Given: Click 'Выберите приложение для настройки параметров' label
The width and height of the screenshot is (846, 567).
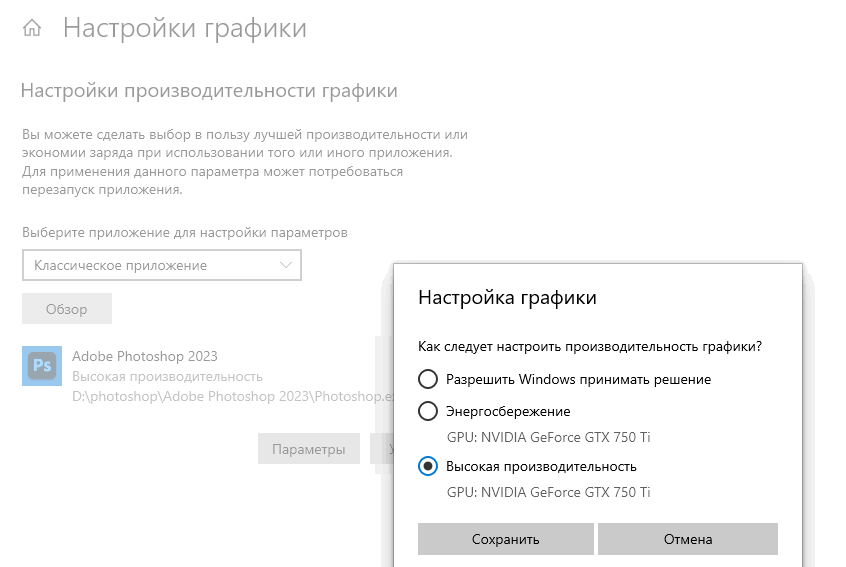Looking at the screenshot, I should tap(185, 233).
